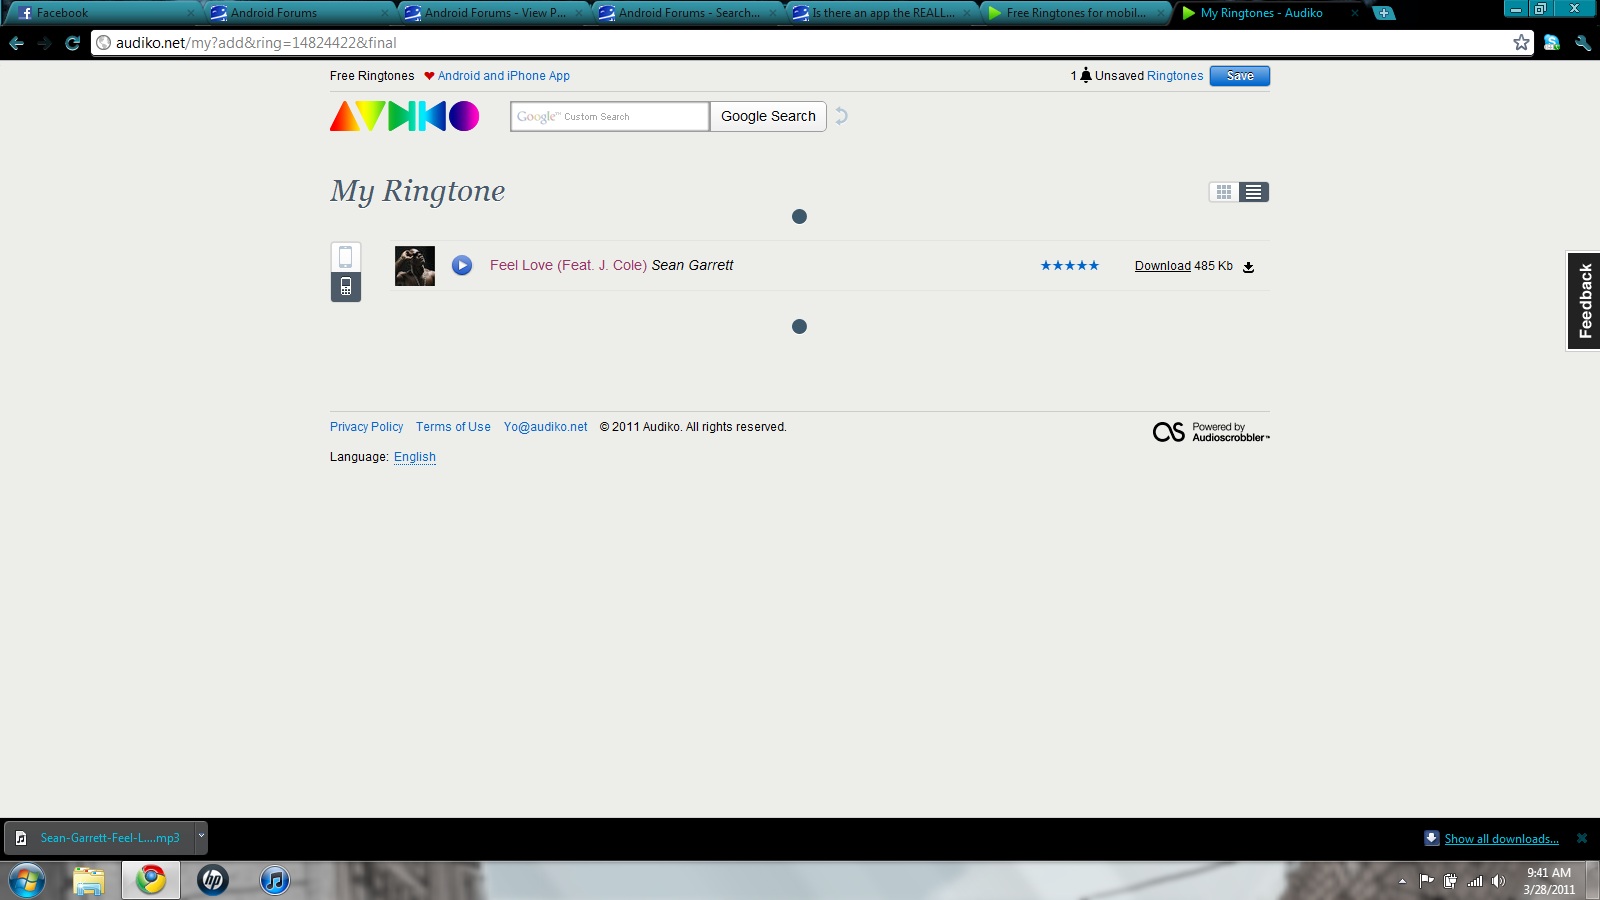Click the browser extension icon near the wrench
The image size is (1600, 900).
point(1552,43)
